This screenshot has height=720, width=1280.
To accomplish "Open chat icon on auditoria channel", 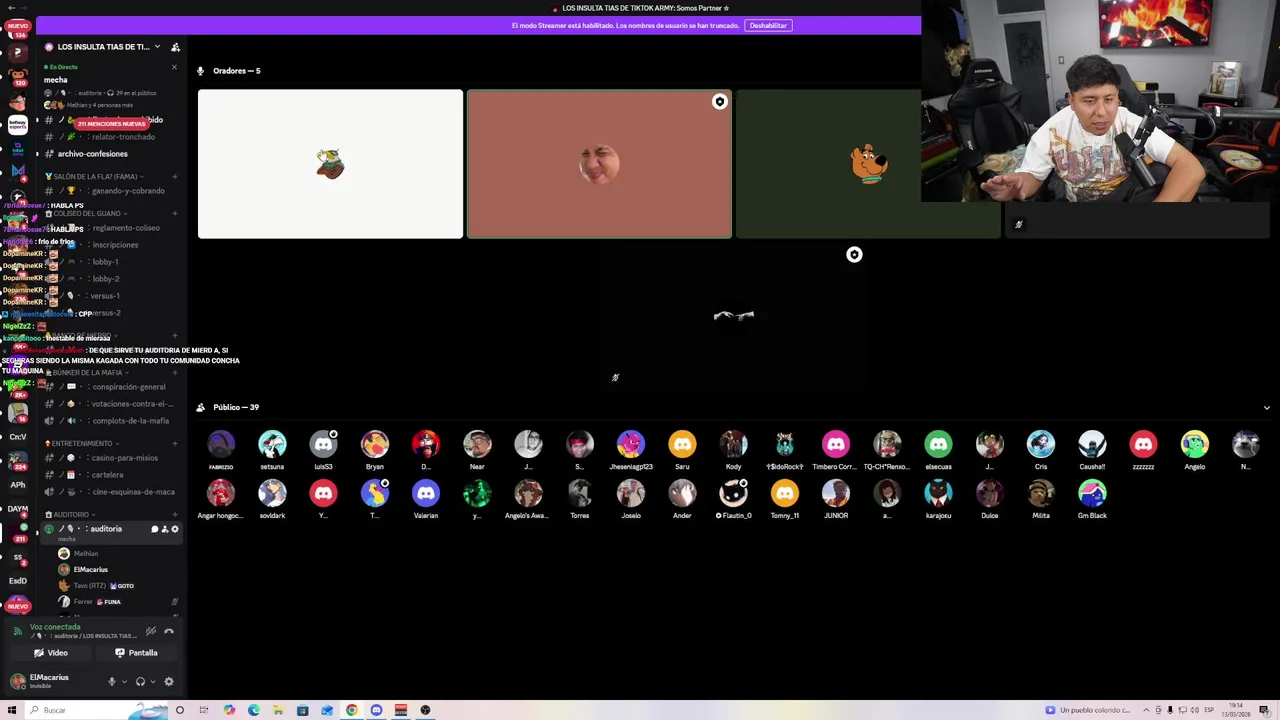I will pos(154,529).
